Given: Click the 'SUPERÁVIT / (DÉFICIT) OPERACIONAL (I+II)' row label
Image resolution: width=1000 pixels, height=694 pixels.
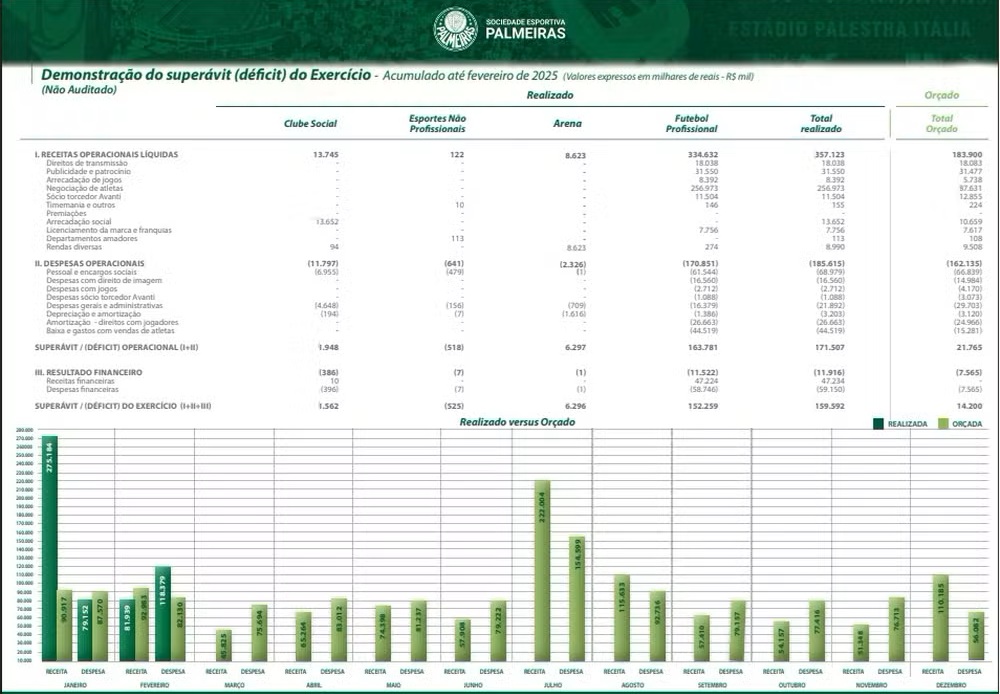Looking at the screenshot, I should [116, 348].
